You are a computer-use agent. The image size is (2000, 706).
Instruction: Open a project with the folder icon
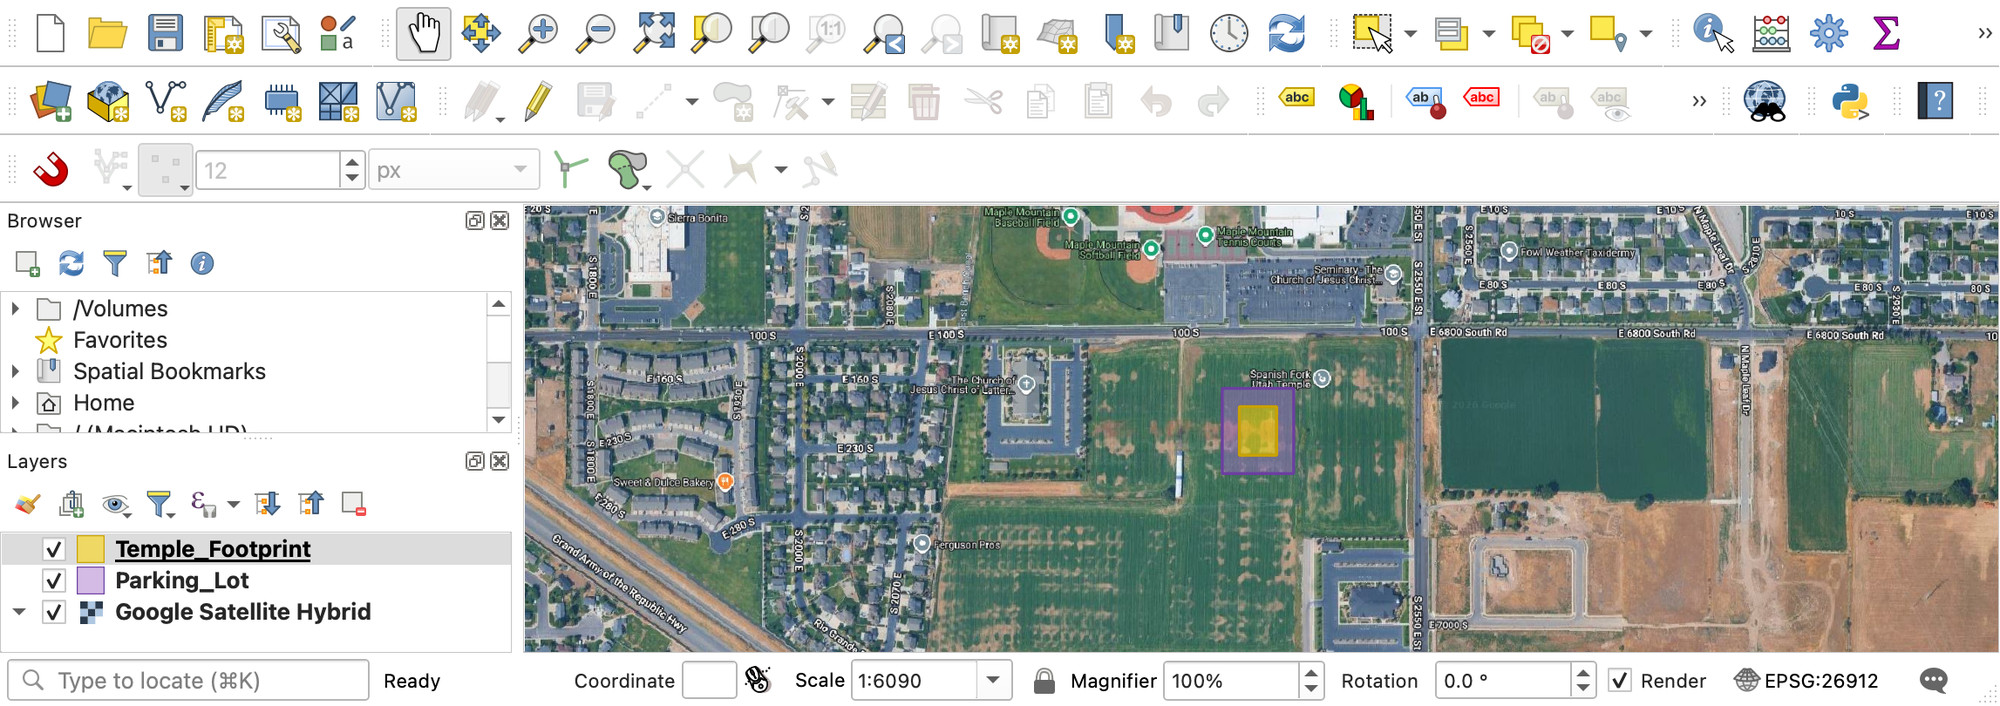107,33
